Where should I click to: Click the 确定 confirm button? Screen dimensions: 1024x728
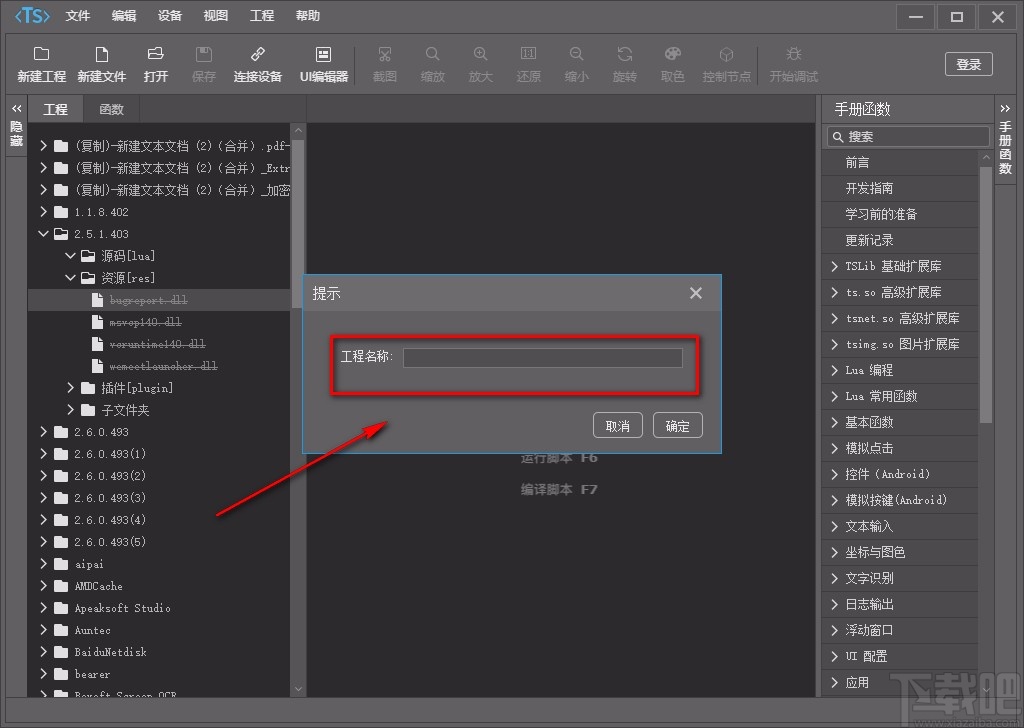click(677, 426)
